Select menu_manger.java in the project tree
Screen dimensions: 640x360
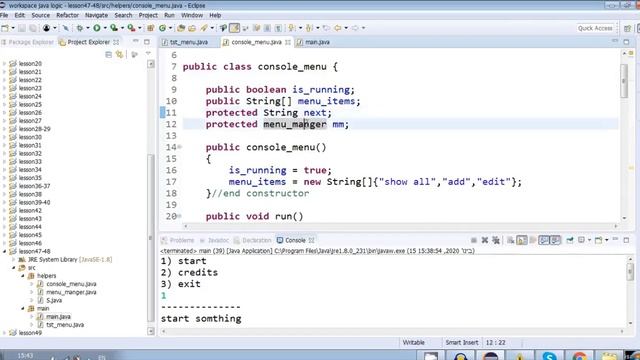pyautogui.click(x=71, y=292)
